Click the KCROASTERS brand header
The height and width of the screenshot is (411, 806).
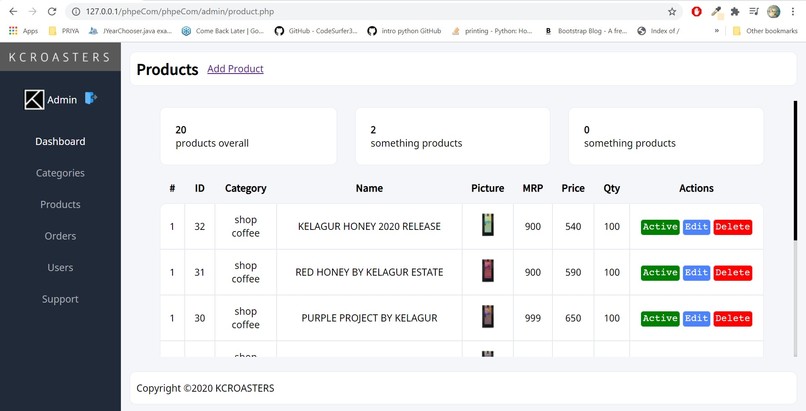(60, 57)
